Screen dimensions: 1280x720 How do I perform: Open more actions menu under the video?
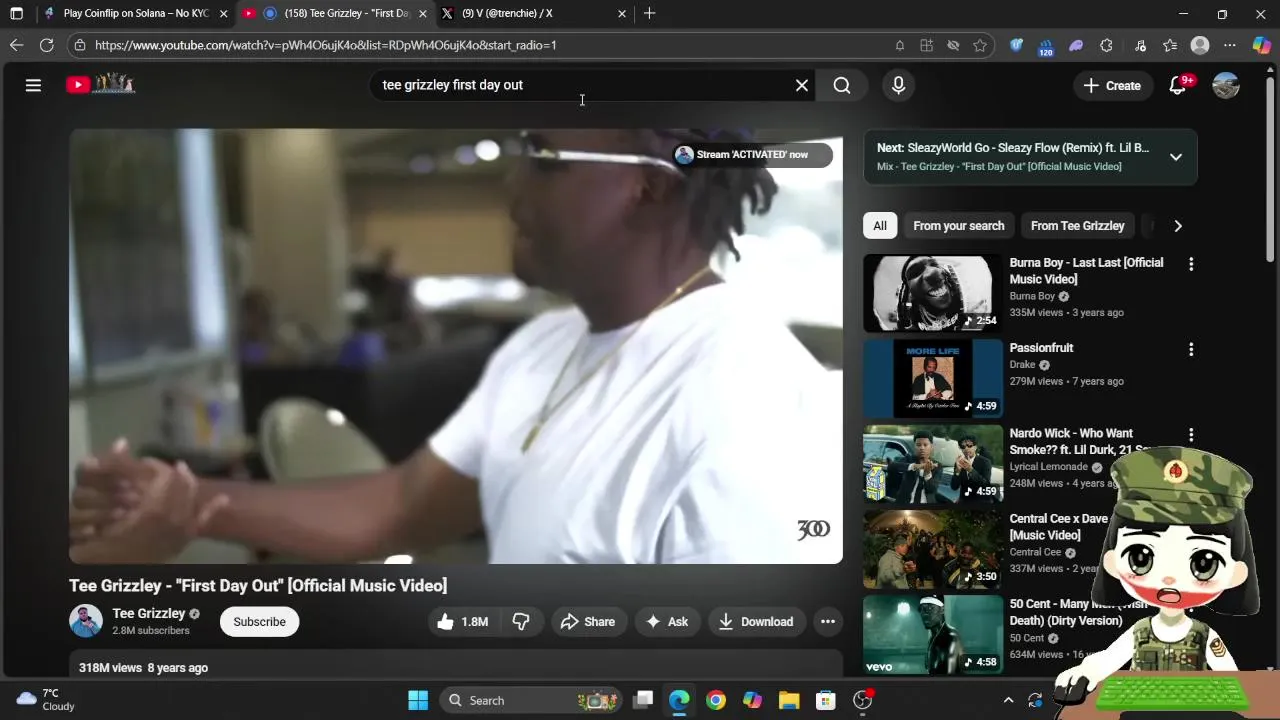(x=827, y=621)
